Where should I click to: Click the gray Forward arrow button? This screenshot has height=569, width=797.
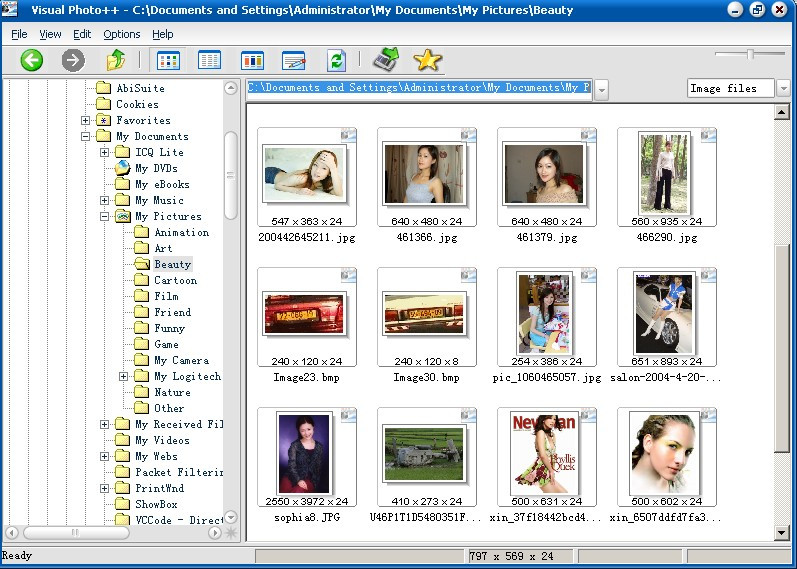[73, 60]
